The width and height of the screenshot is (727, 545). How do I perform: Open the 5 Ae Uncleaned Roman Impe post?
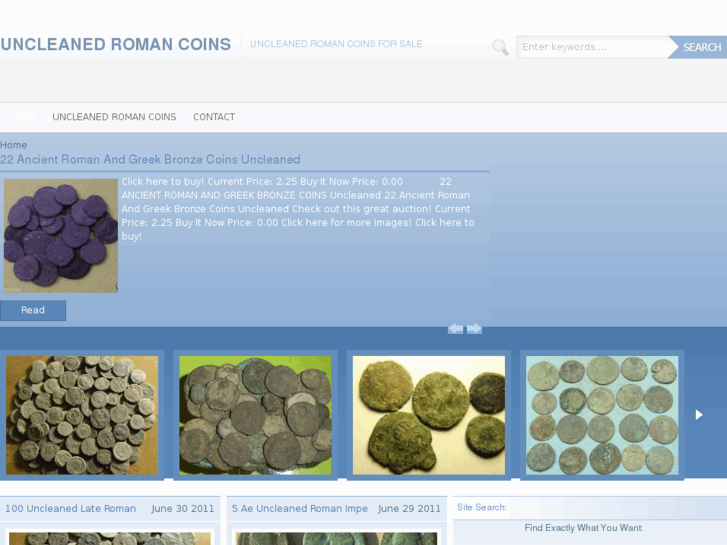[x=300, y=509]
